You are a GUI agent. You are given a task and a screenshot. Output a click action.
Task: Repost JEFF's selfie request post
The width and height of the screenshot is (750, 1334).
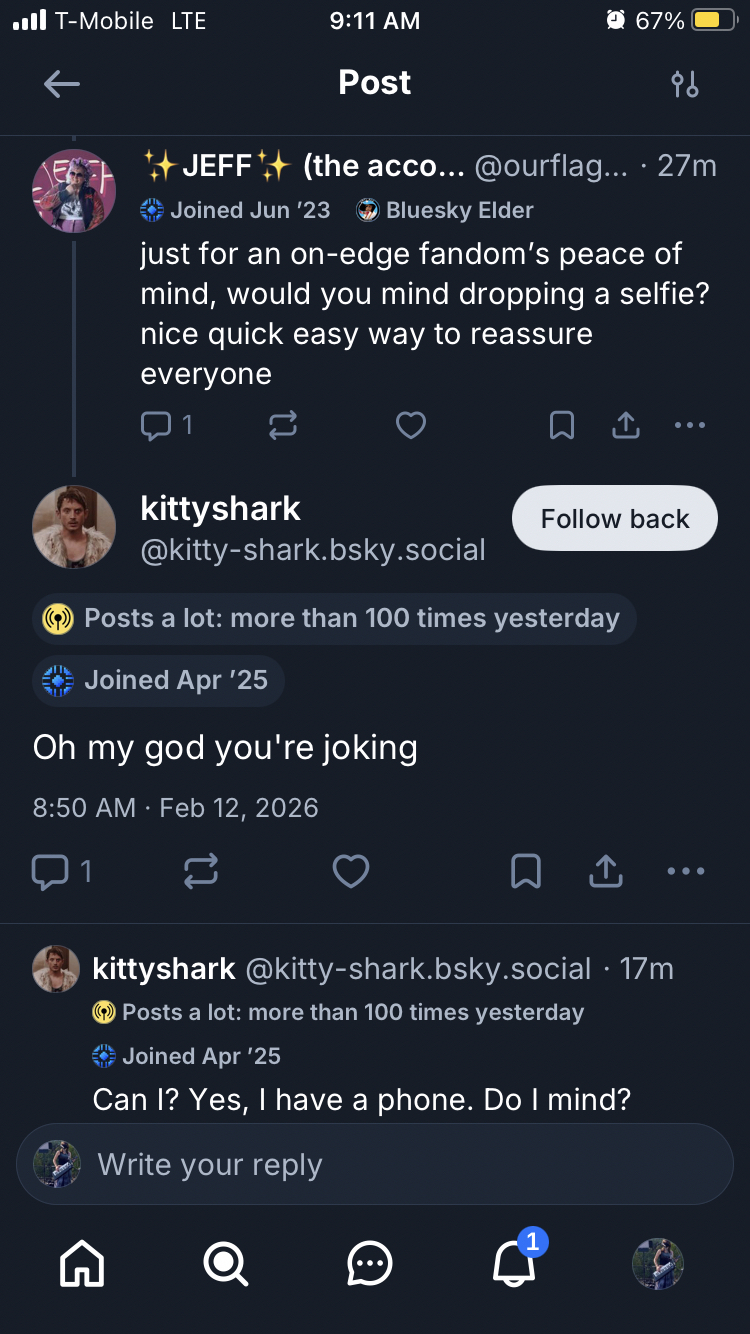[x=283, y=426]
